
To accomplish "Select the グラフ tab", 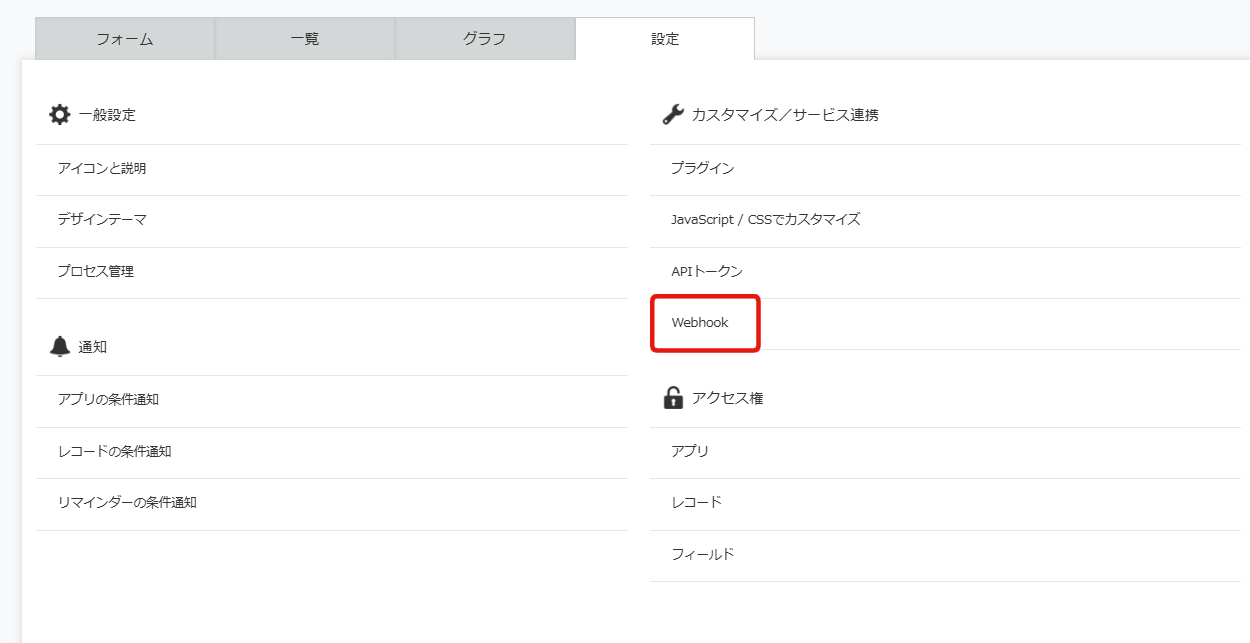I will 485,39.
